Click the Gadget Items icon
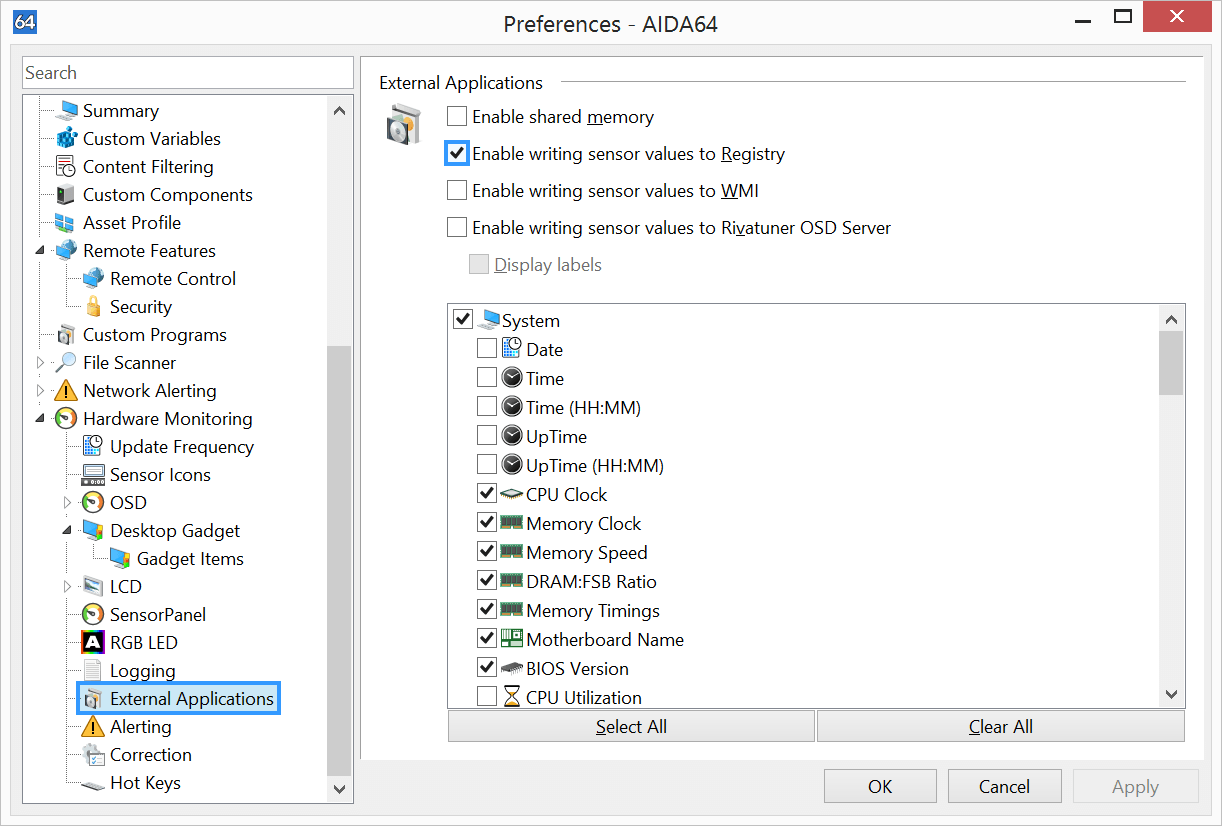The height and width of the screenshot is (826, 1222). click(121, 559)
